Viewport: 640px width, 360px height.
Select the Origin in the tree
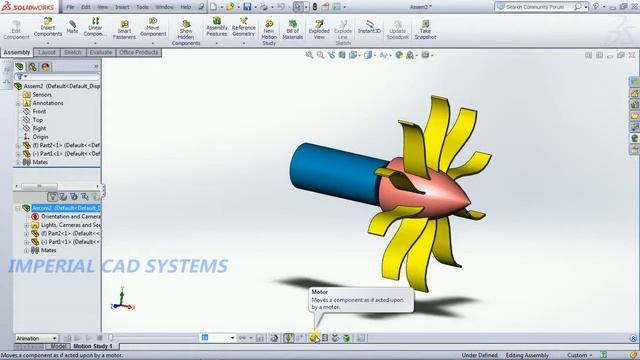40,137
